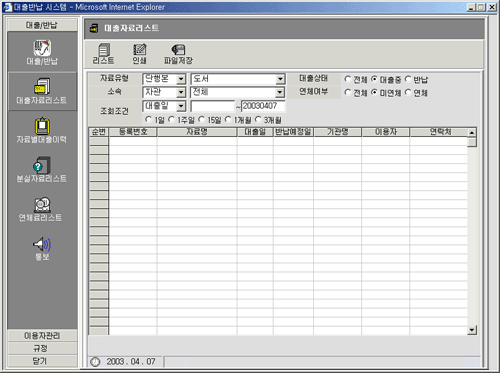Select 미연체 radio button
Screen dimensions: 500x373
point(374,92)
